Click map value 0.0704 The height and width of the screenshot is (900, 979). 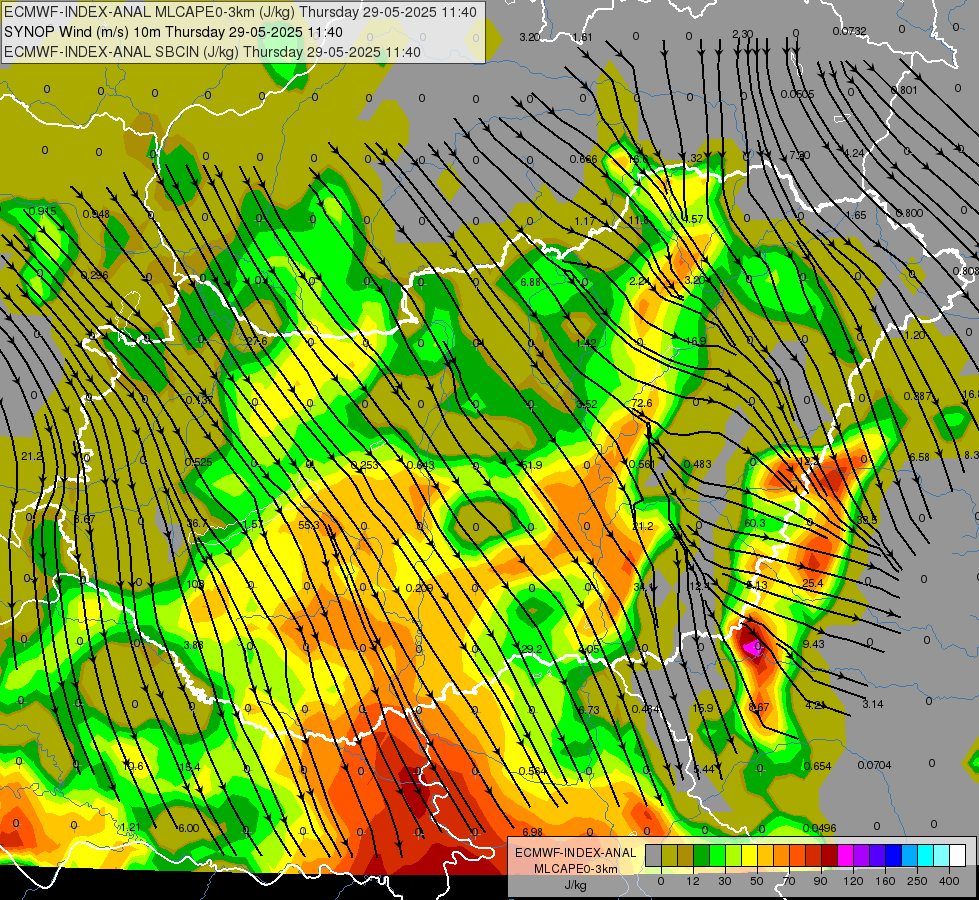point(874,765)
